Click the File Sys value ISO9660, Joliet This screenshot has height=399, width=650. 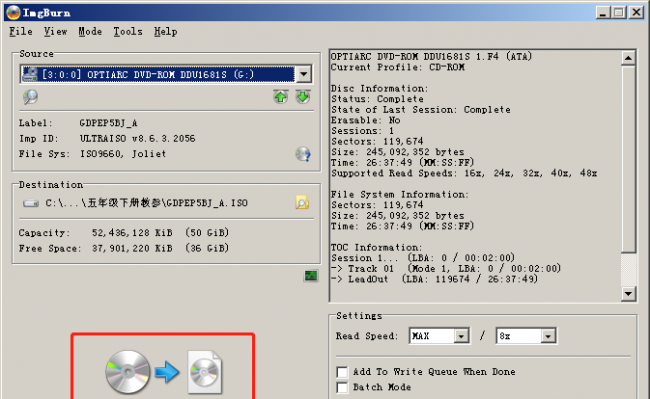pos(123,154)
